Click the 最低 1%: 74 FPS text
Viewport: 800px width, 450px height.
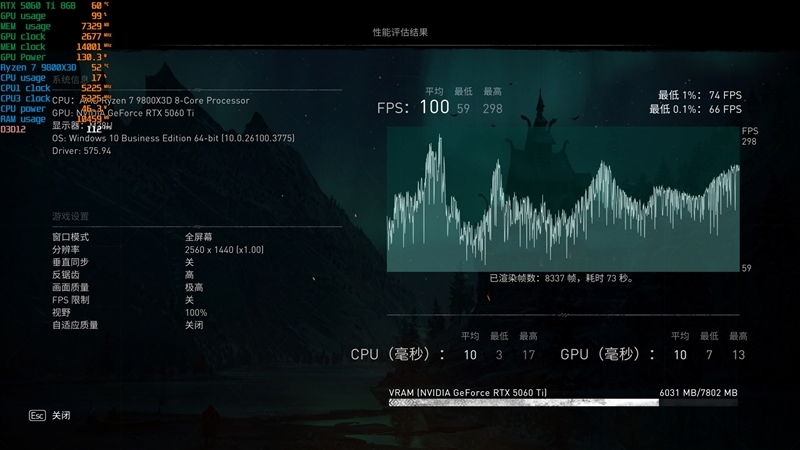699,95
